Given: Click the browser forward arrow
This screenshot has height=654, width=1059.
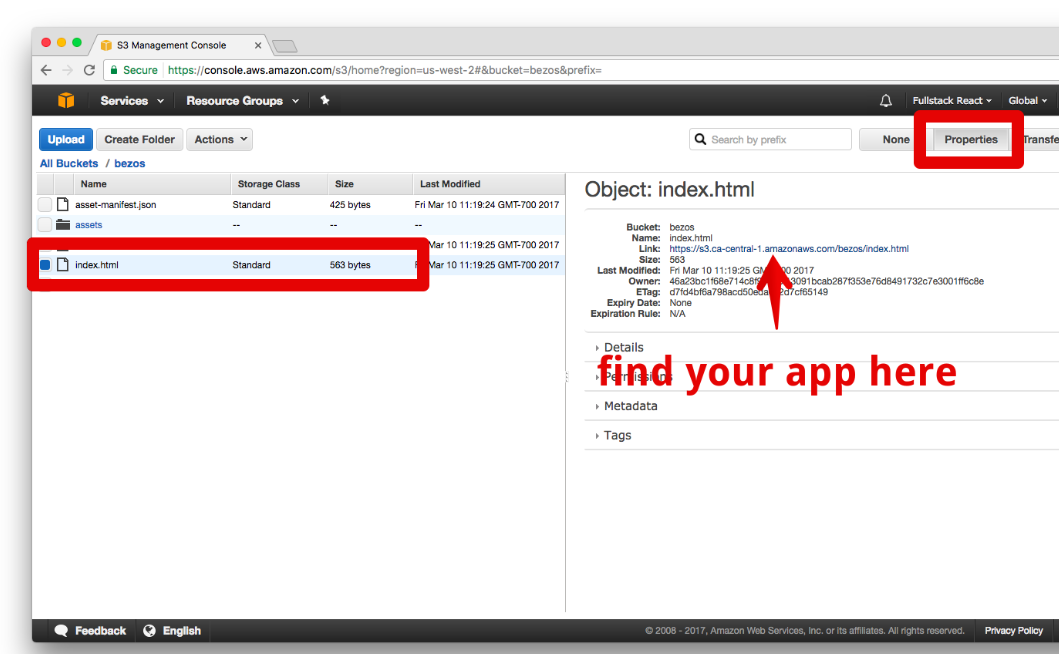Looking at the screenshot, I should [x=68, y=70].
